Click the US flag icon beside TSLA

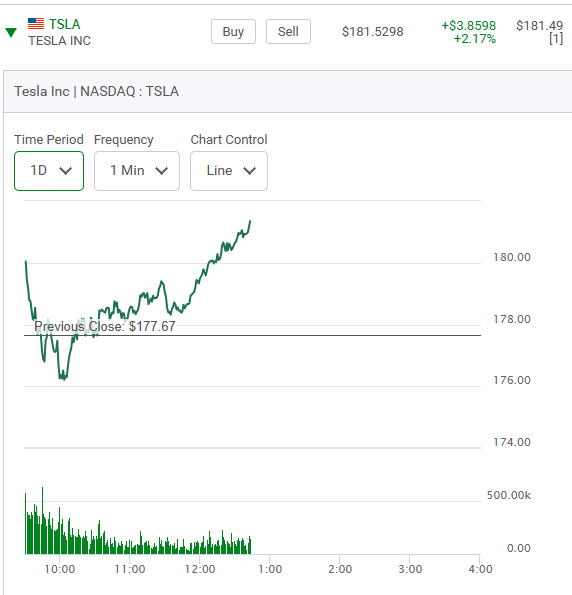36,24
